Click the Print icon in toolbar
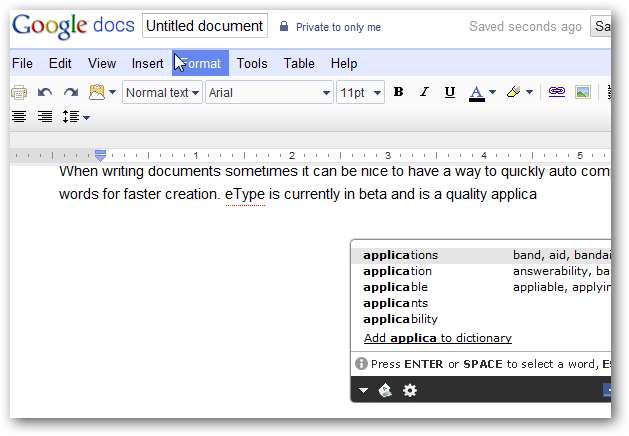Viewport: 629px width, 436px height. coord(19,93)
